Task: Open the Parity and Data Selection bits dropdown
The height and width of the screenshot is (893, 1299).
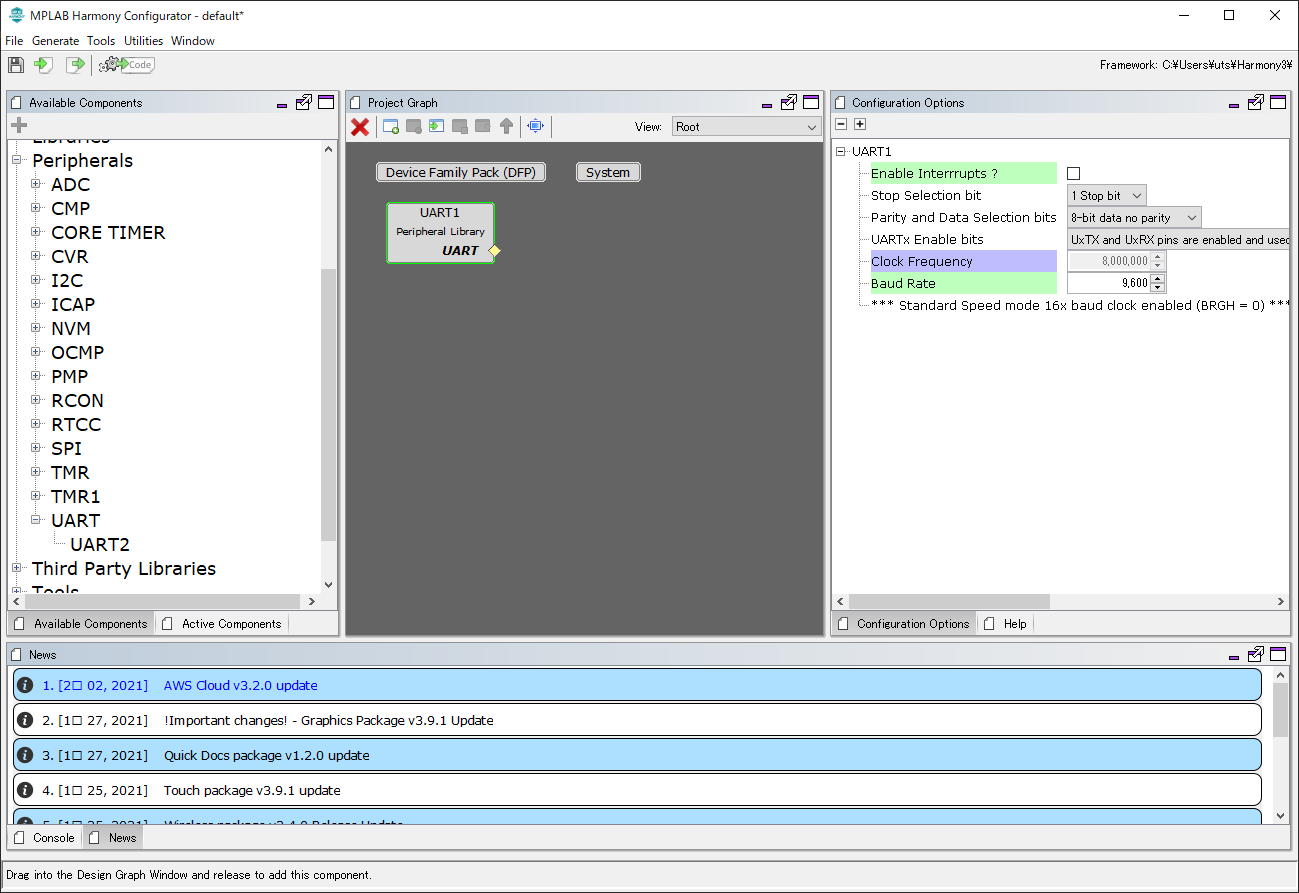Action: coord(1134,218)
